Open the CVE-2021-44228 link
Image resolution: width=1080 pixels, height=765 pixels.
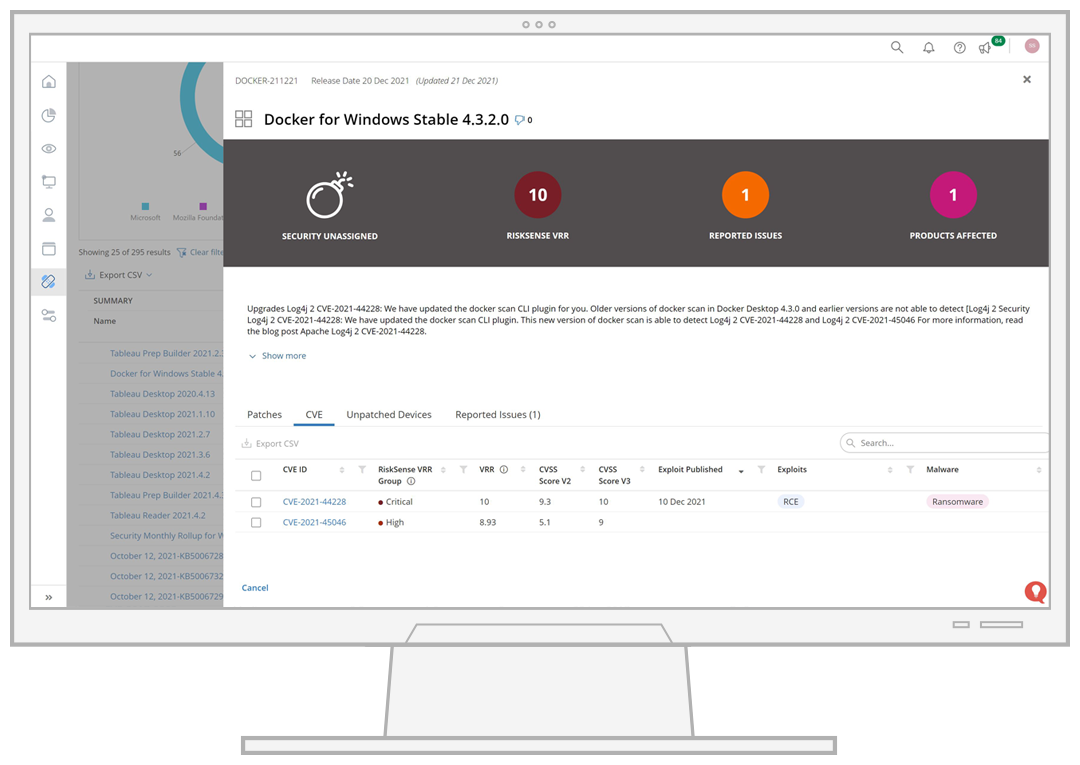[x=314, y=502]
